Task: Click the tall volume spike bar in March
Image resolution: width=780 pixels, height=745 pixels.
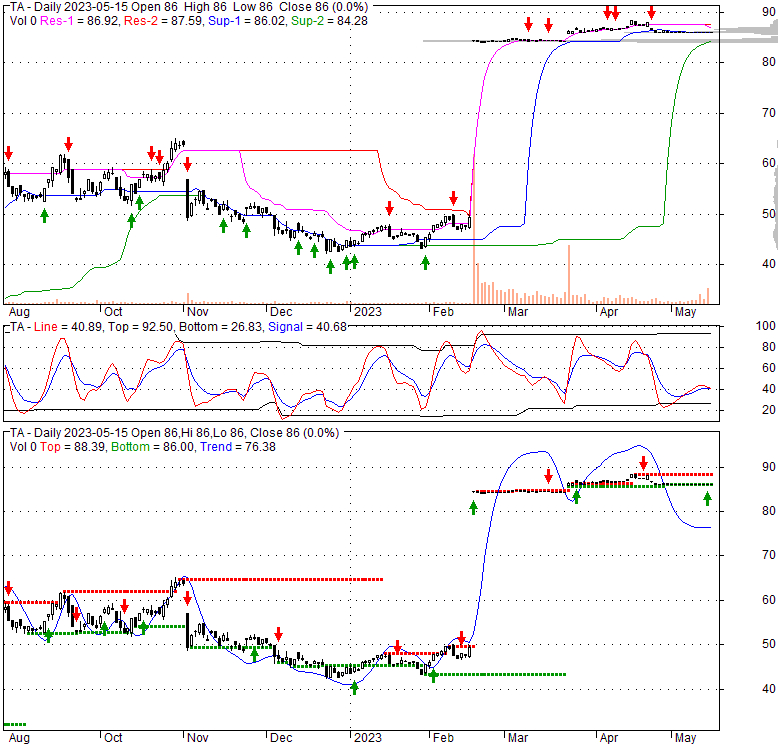Action: pos(569,272)
